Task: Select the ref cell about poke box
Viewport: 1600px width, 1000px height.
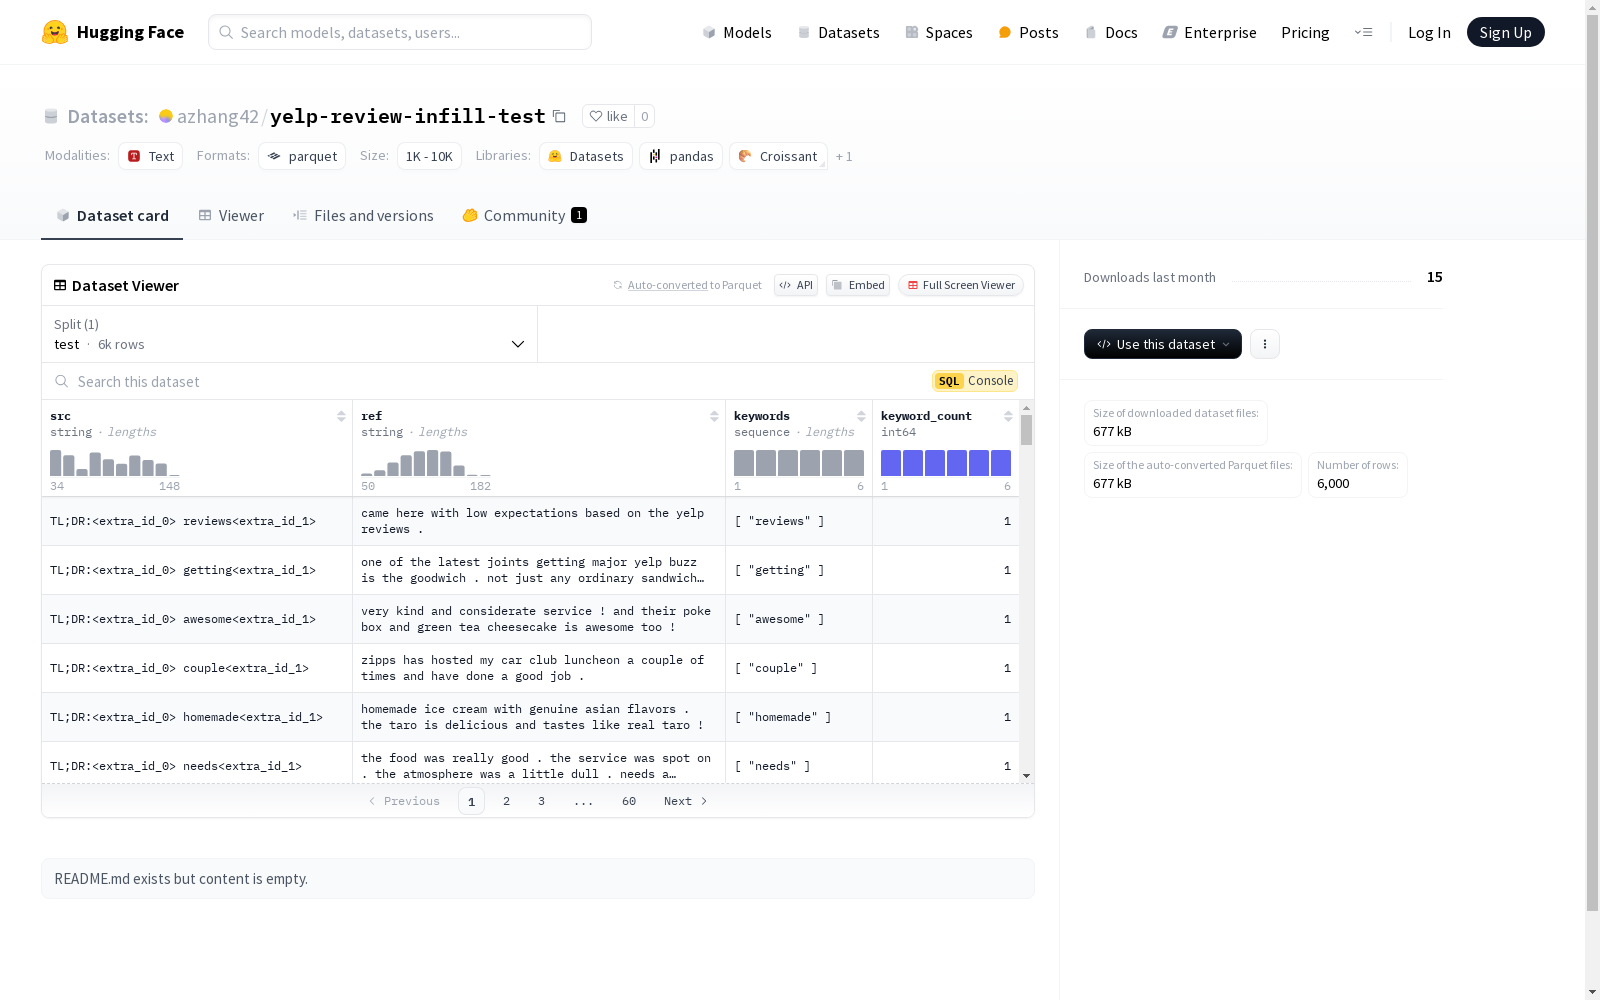Action: (539, 619)
